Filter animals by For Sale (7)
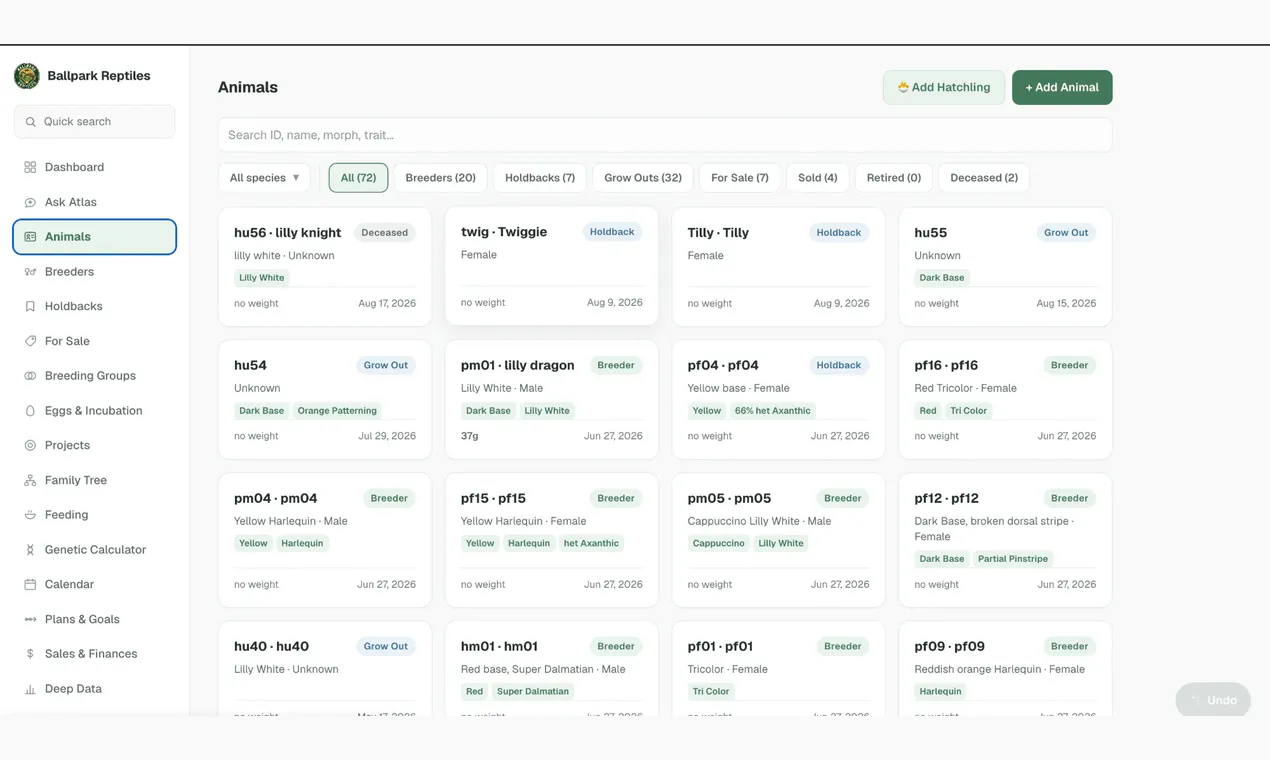 (740, 178)
